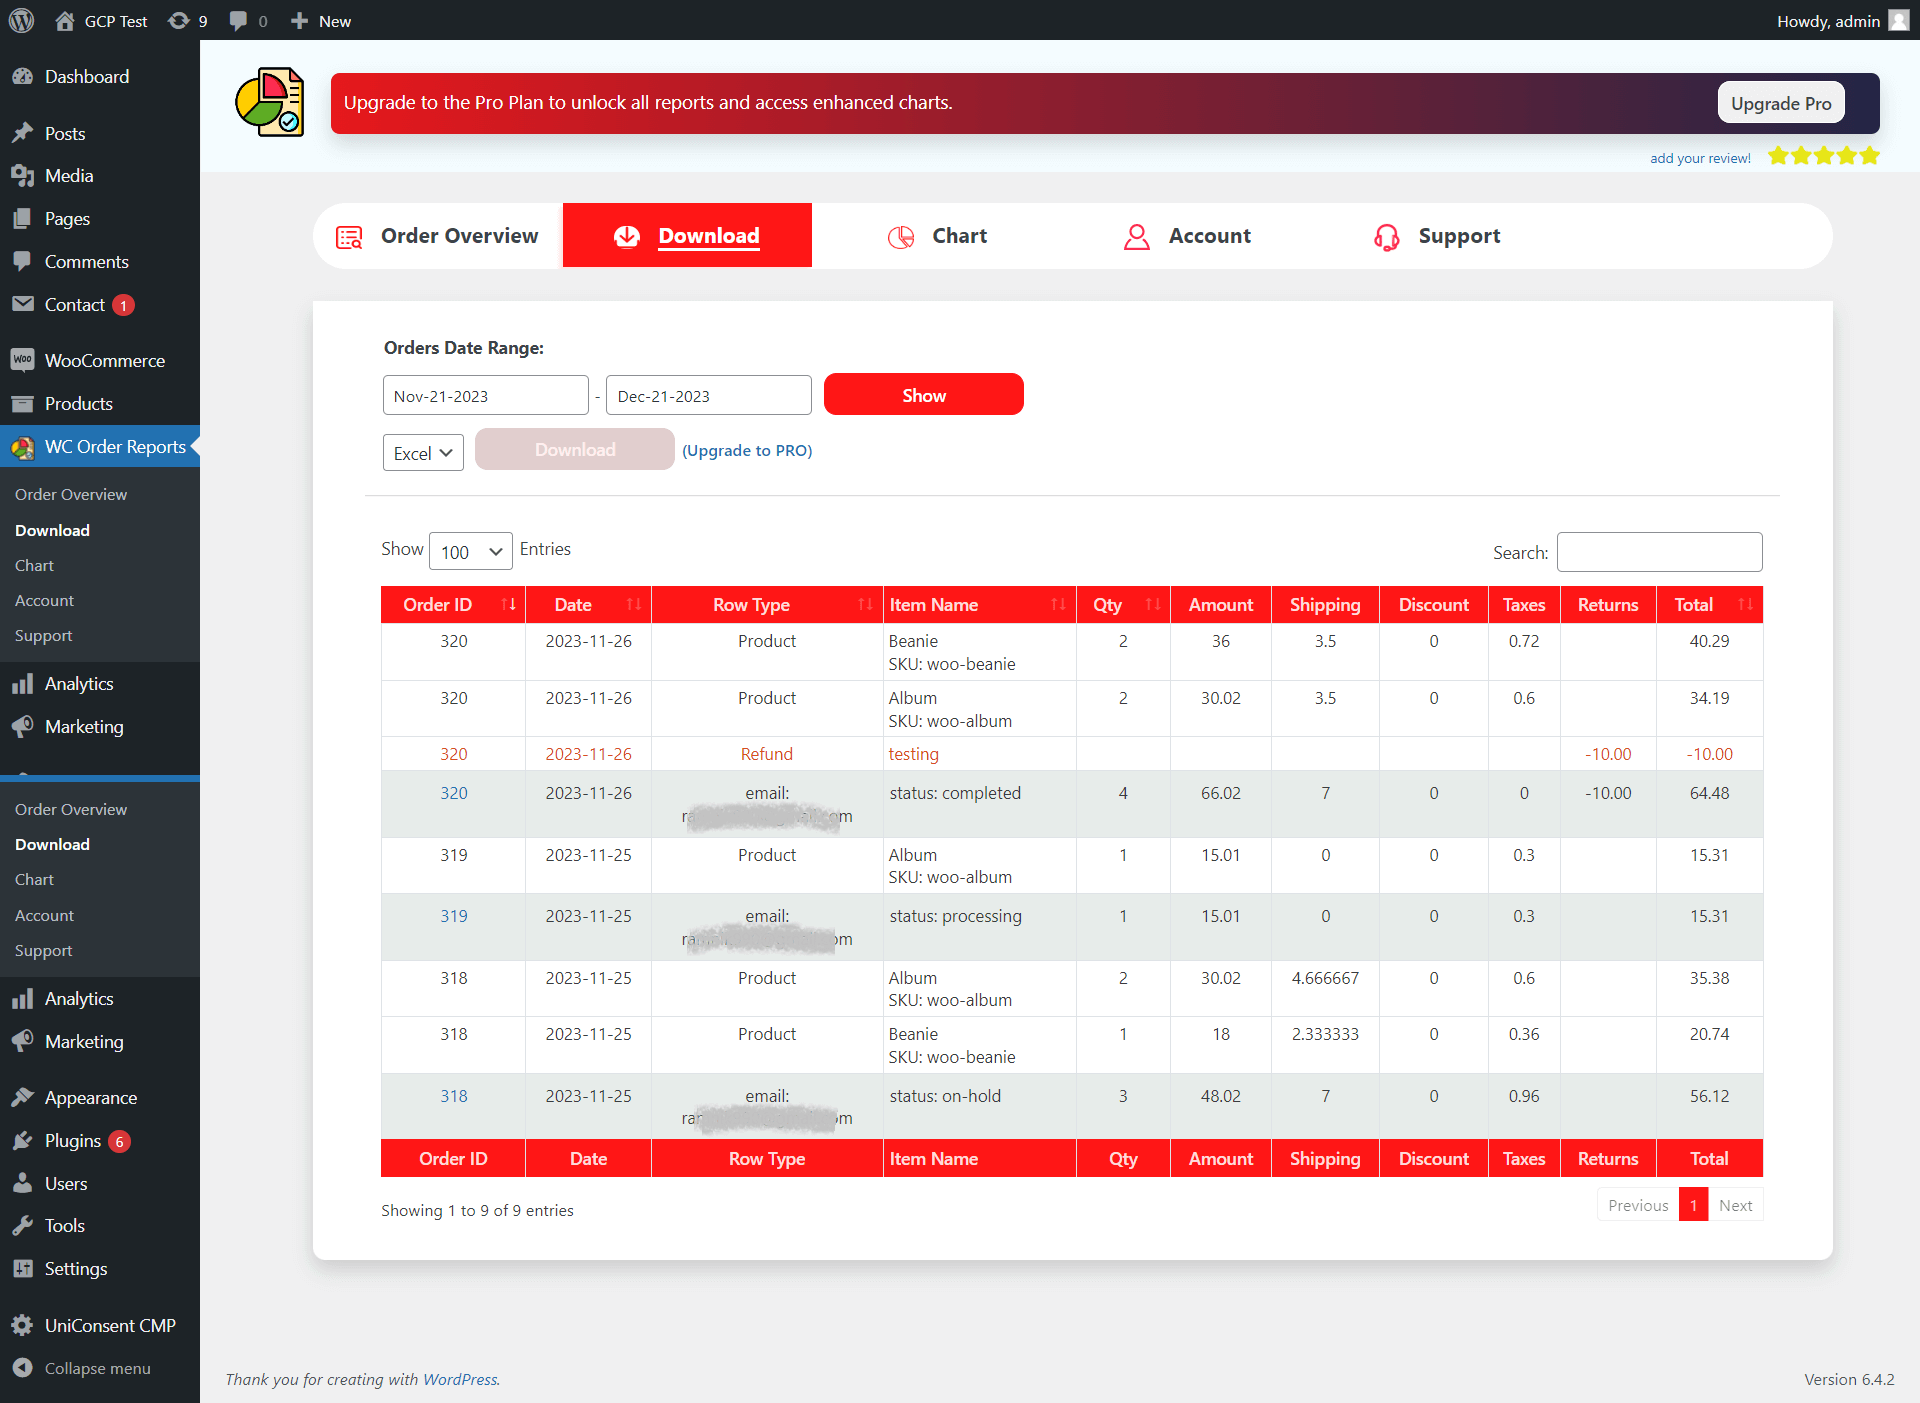Click the Chart tab pie icon
This screenshot has height=1403, width=1920.
pos(901,236)
